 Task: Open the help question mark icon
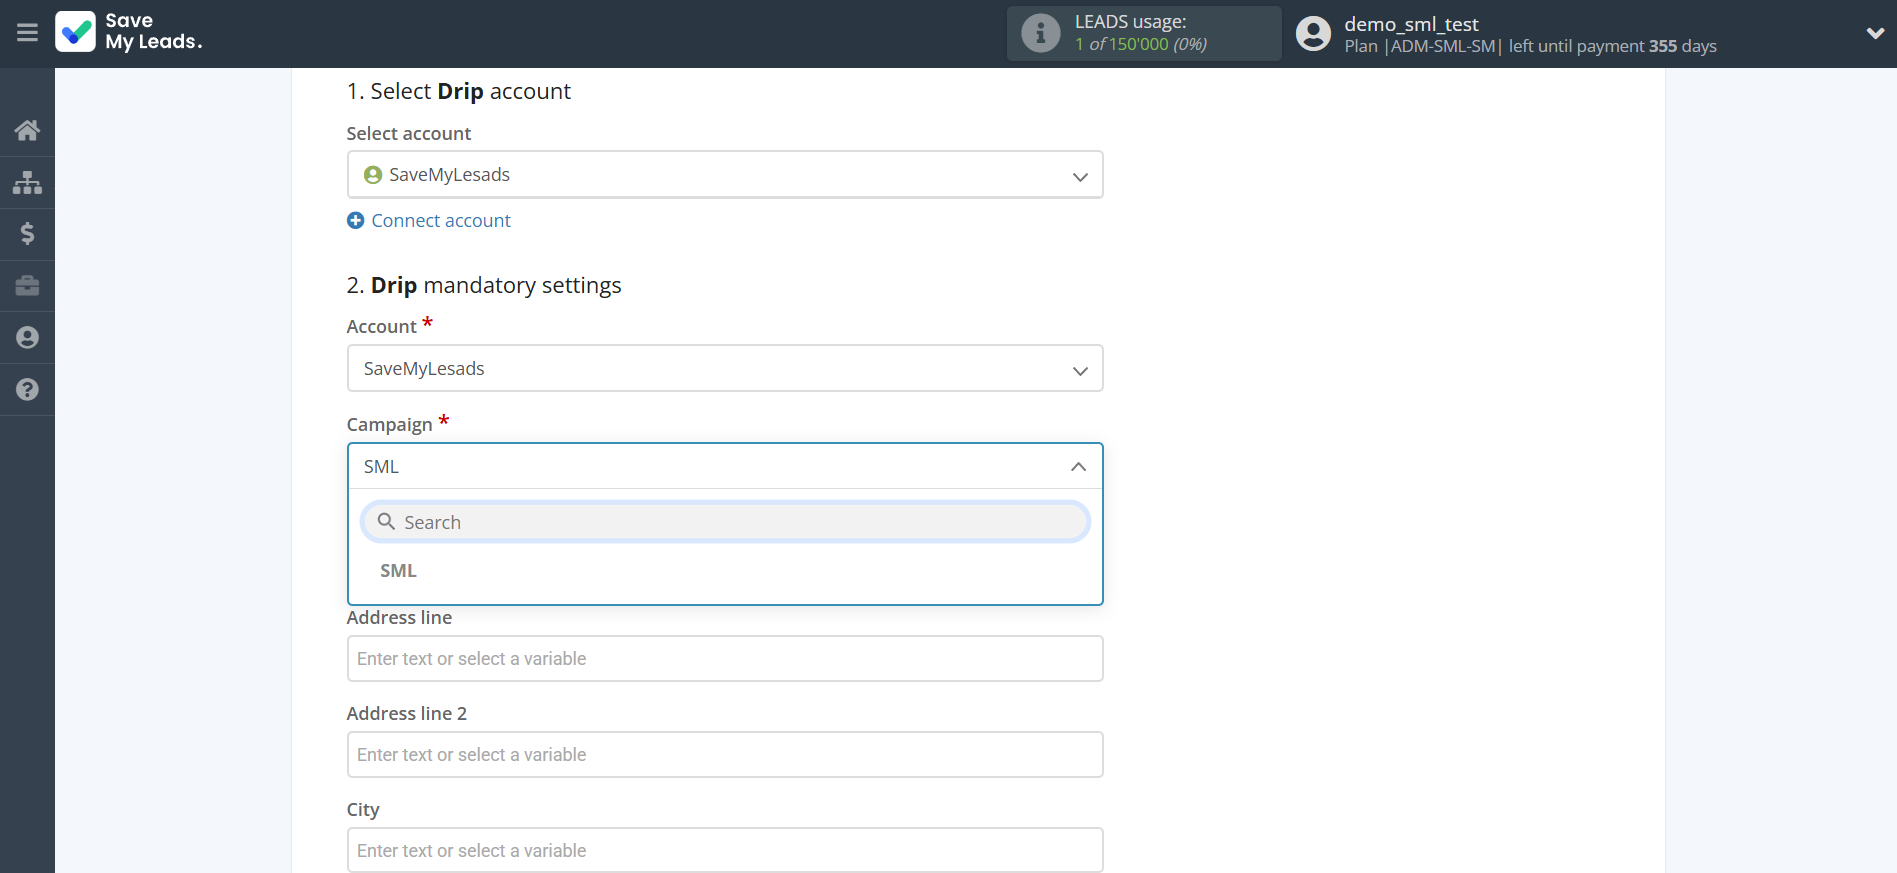click(27, 390)
